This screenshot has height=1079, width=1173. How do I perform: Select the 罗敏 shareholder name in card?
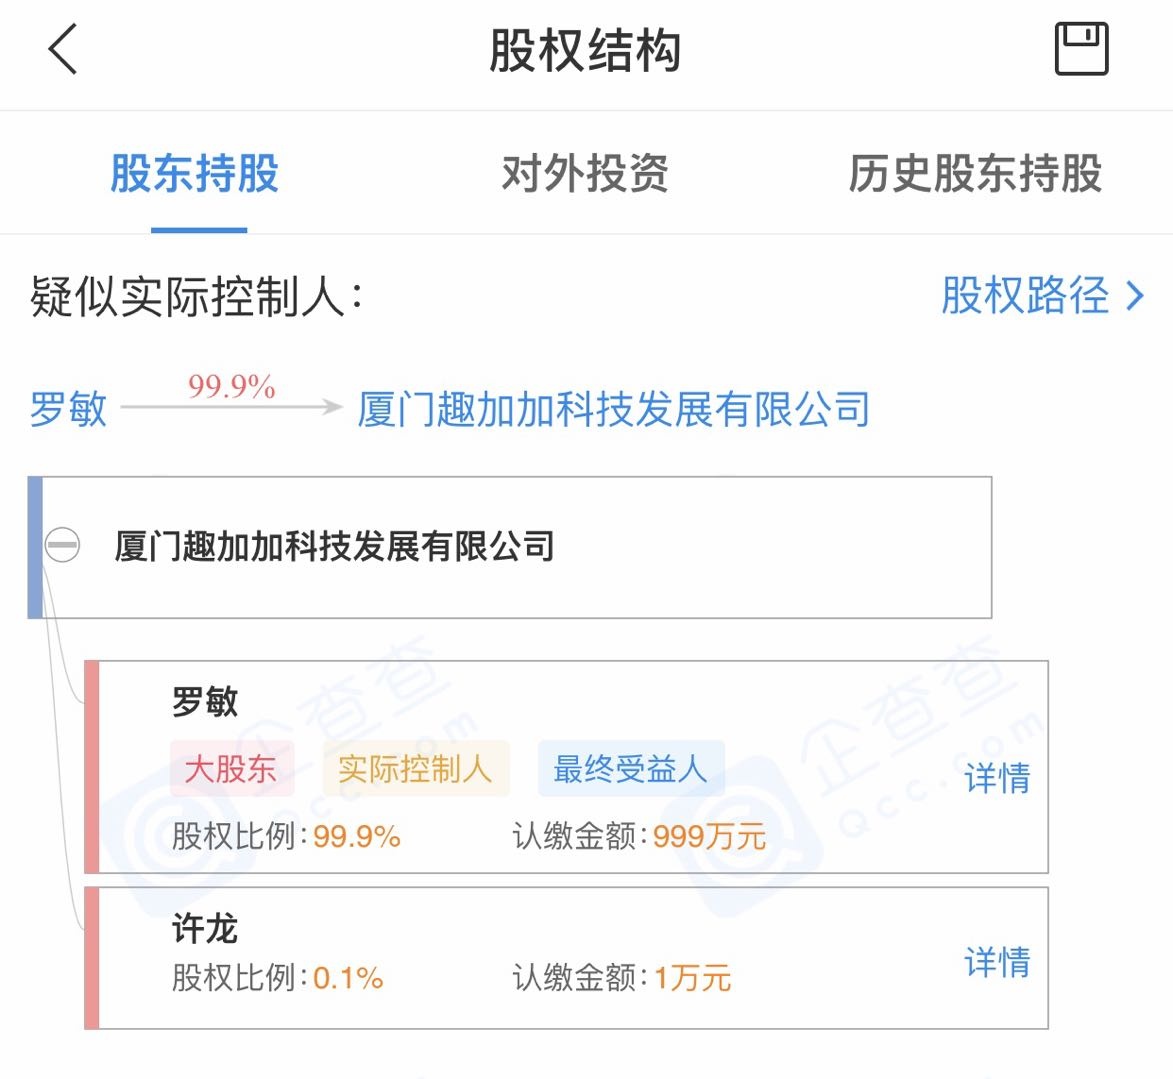point(205,702)
